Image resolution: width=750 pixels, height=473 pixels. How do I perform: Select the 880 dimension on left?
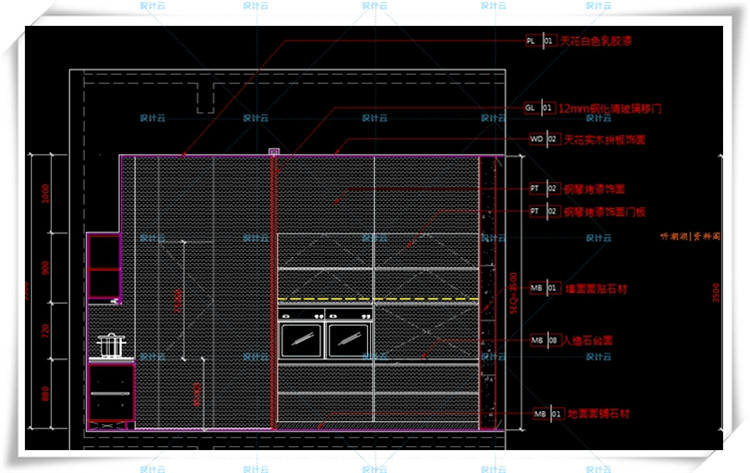45,394
